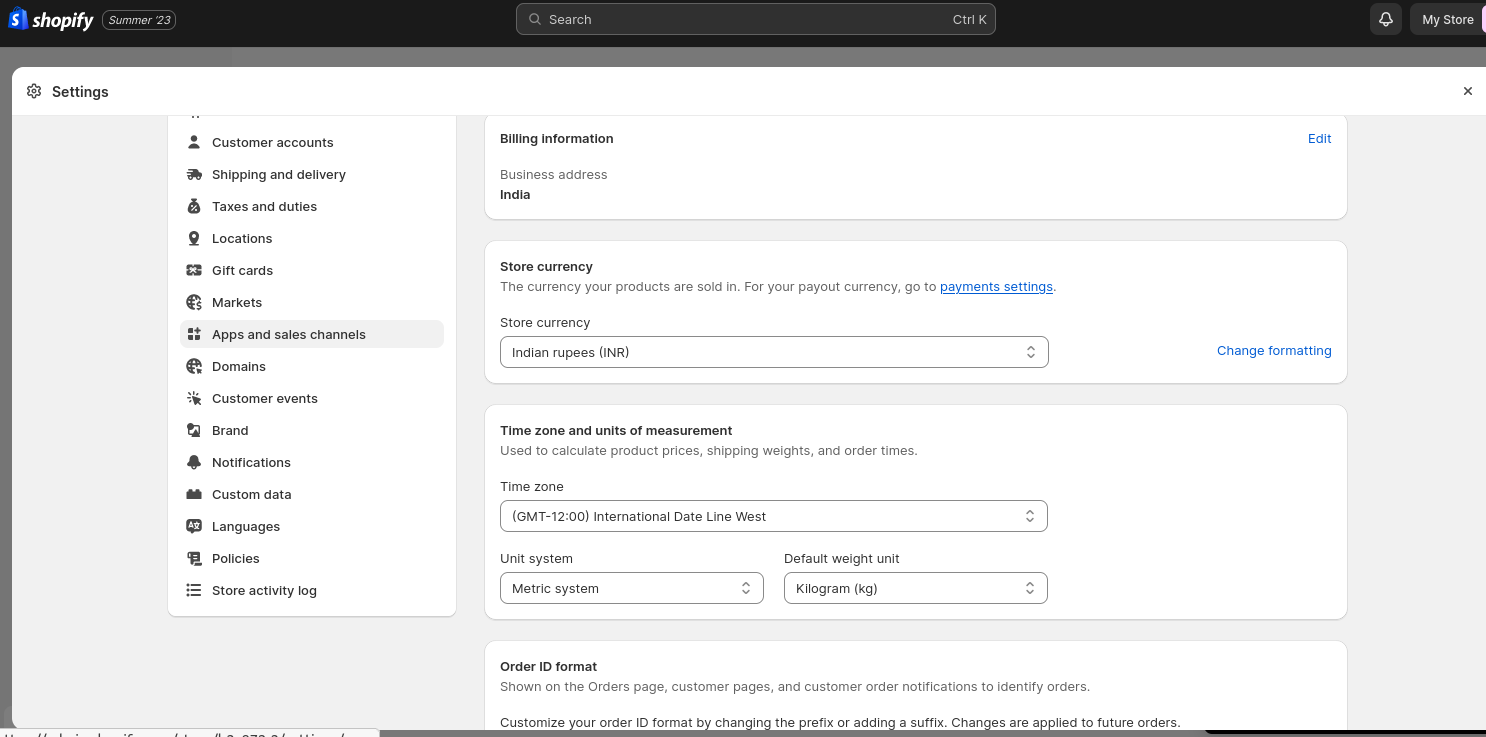Click the Shipping and delivery truck icon
This screenshot has height=737, width=1486.
click(x=194, y=174)
